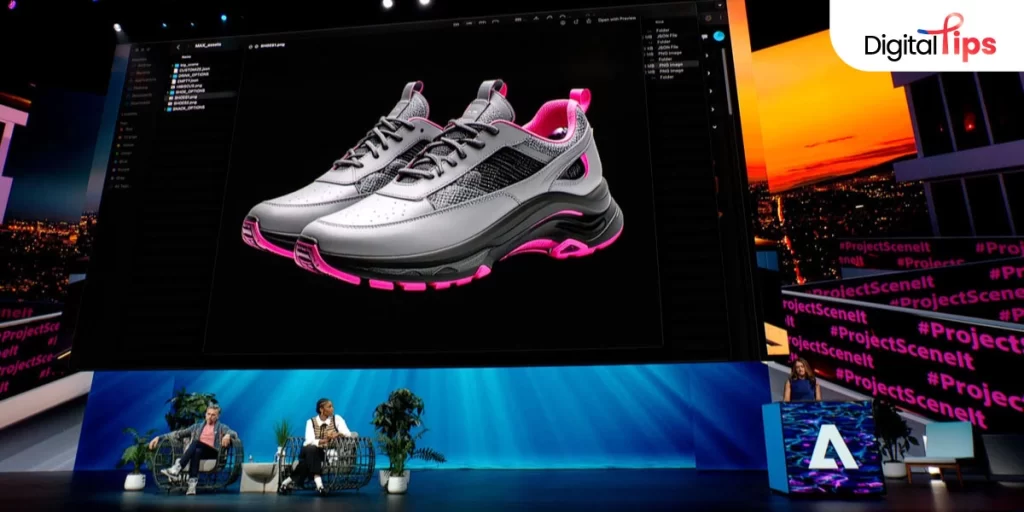Click the grey and pink sneaker preview image
Image resolution: width=1024 pixels, height=512 pixels.
pos(432,185)
